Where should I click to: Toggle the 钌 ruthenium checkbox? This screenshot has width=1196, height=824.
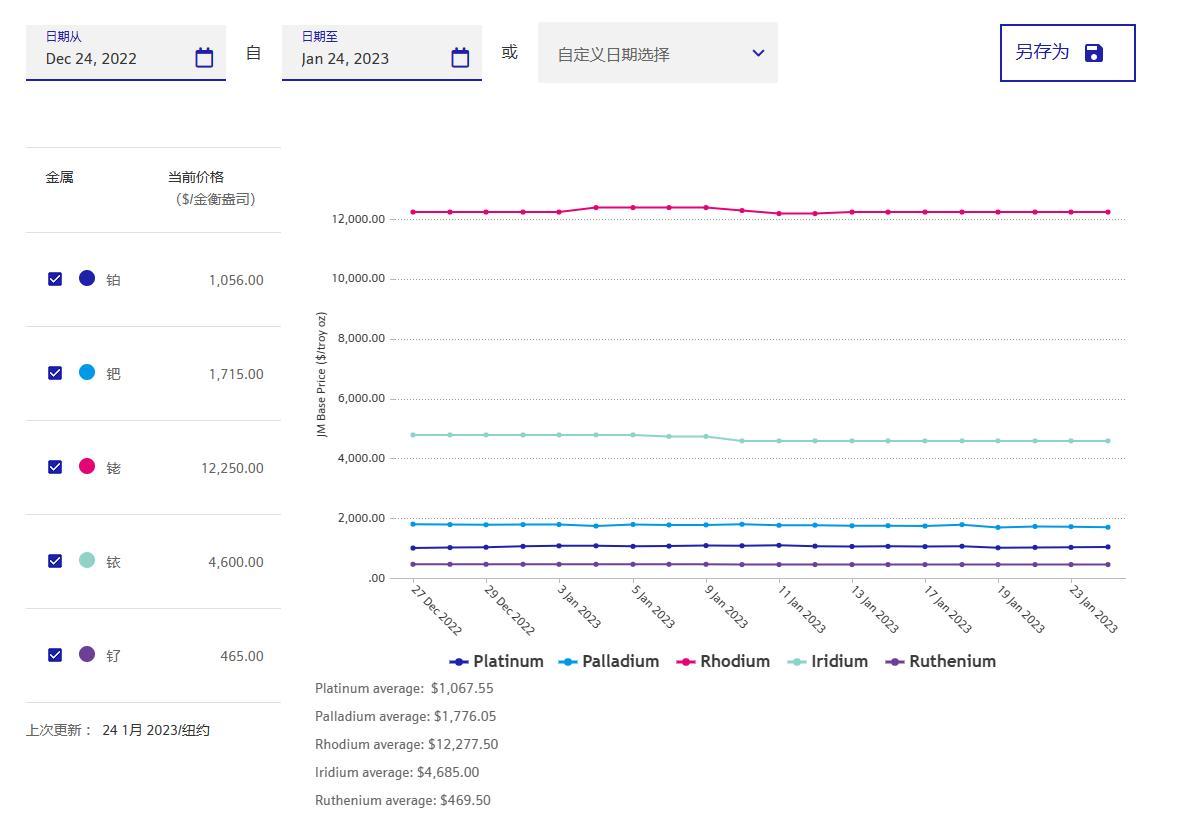point(55,655)
